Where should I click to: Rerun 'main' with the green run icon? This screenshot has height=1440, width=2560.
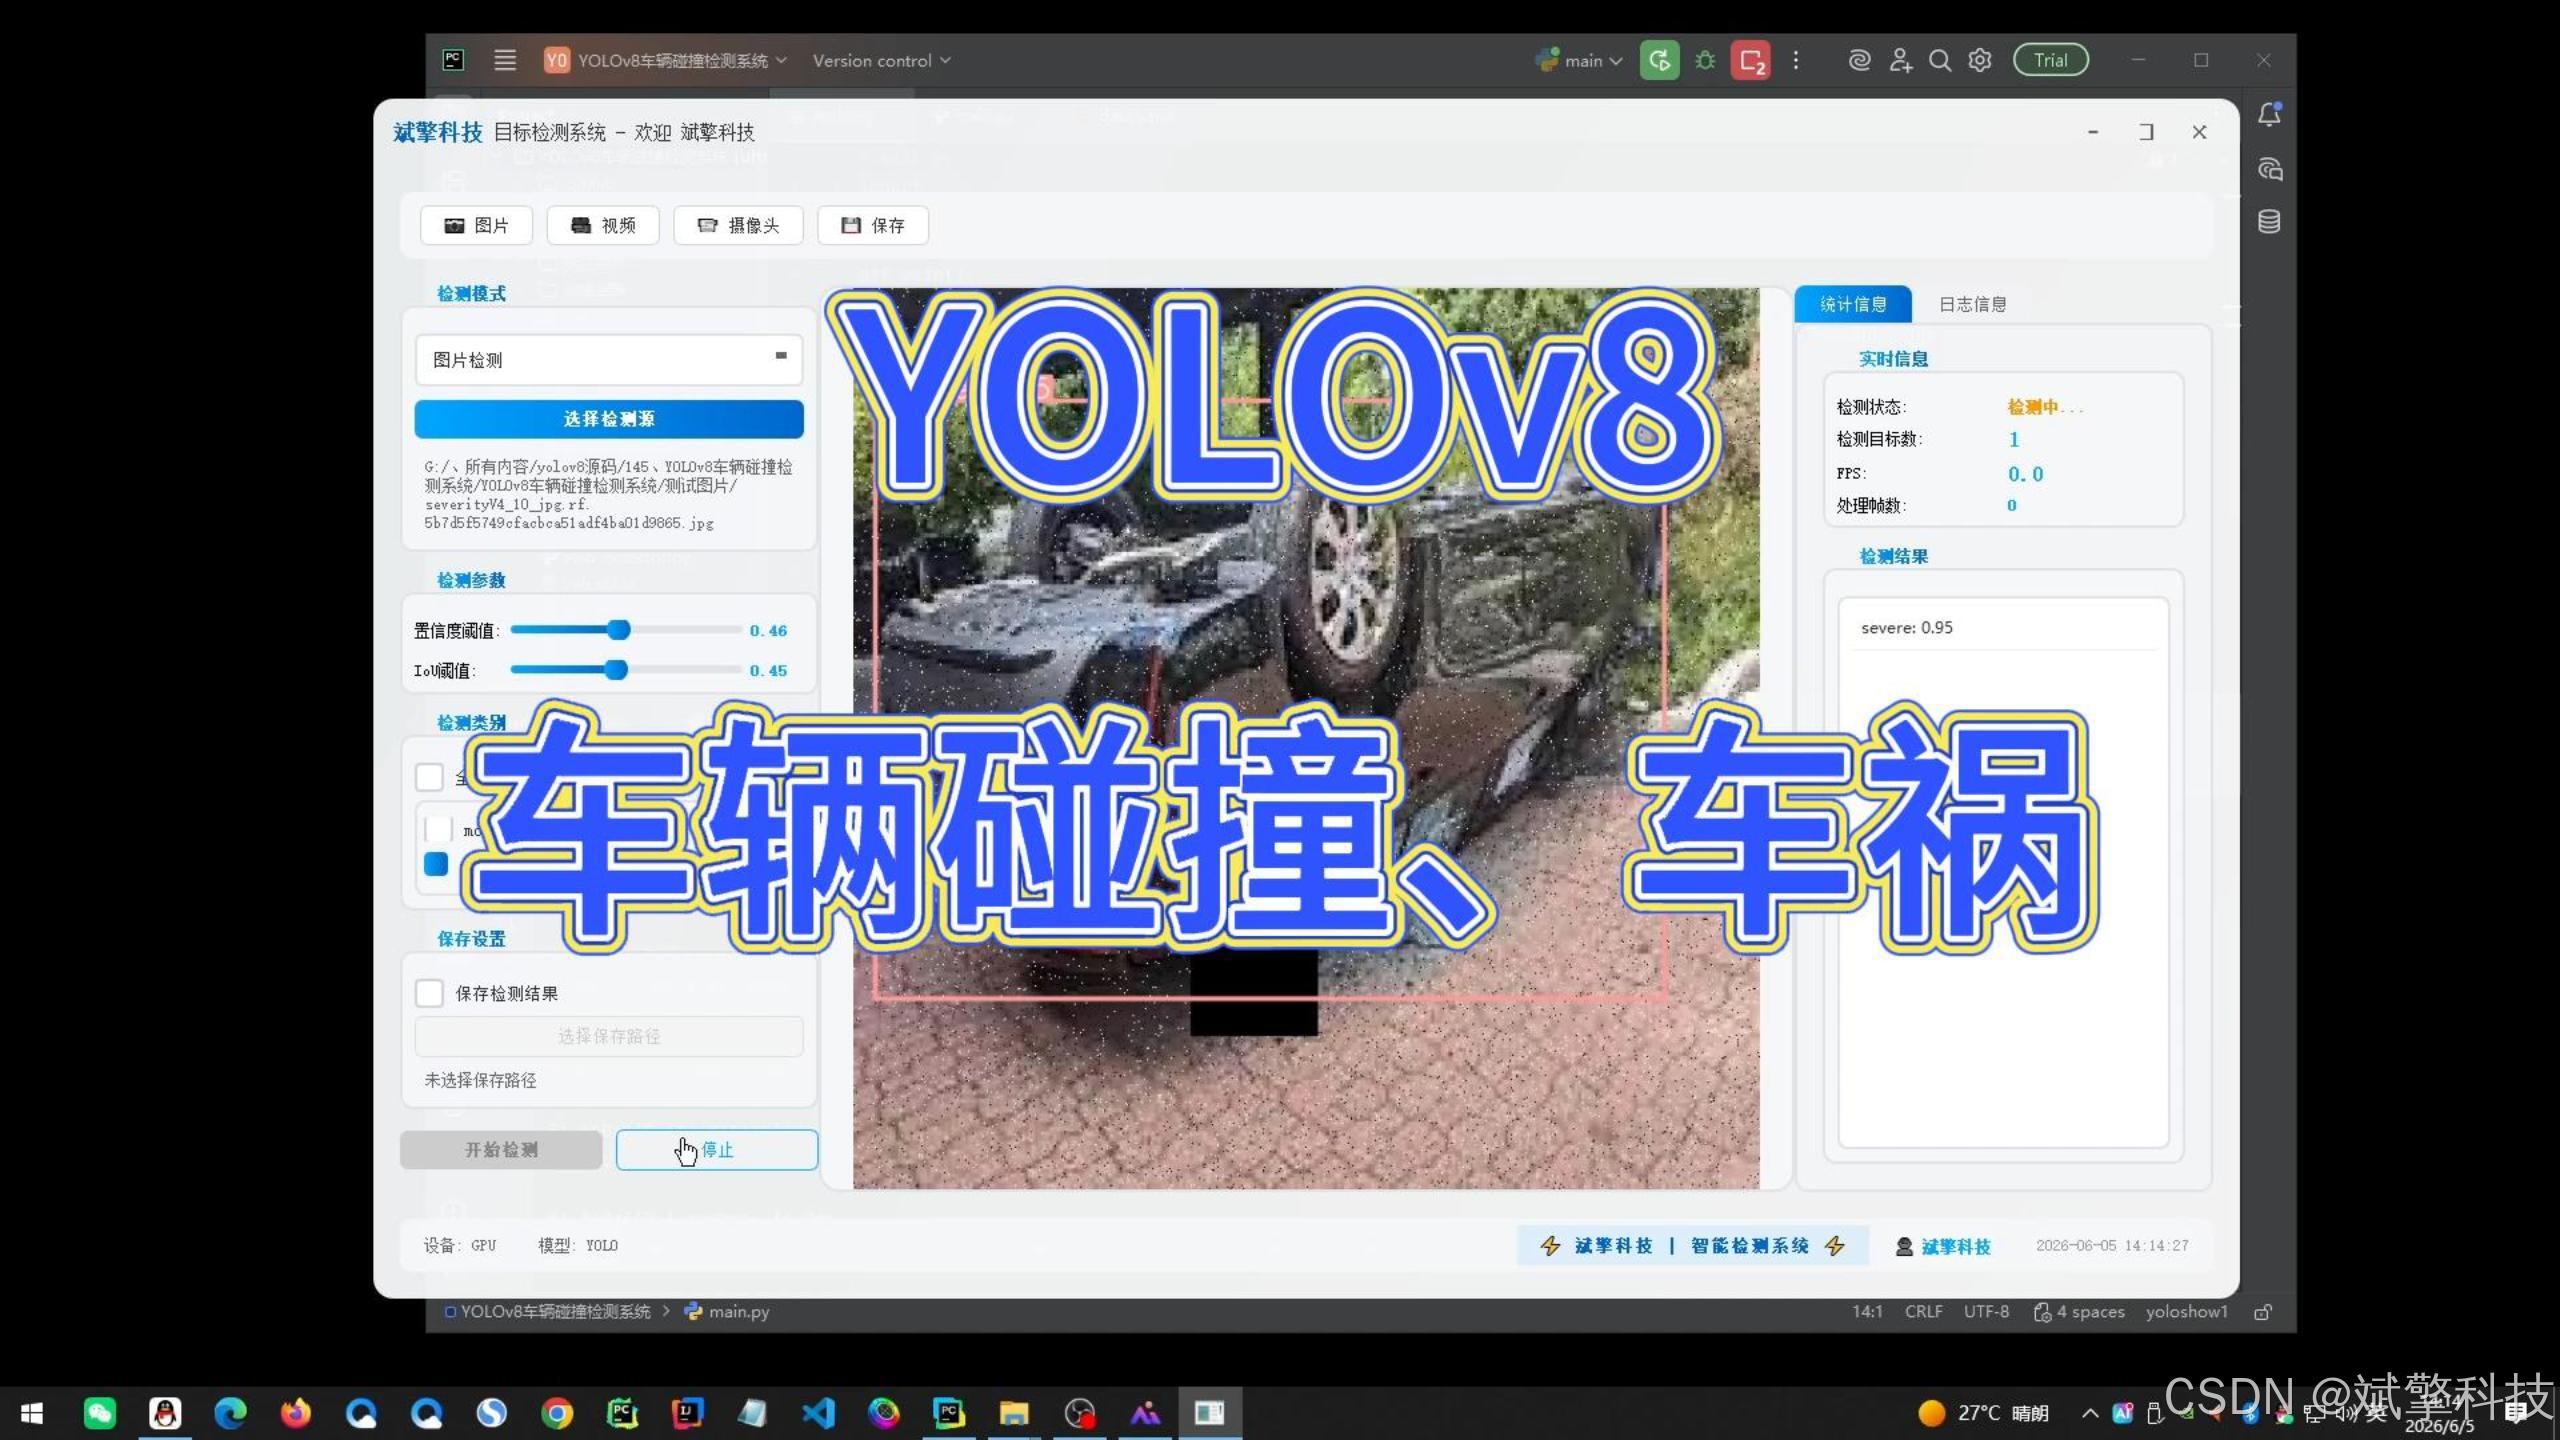(1659, 60)
